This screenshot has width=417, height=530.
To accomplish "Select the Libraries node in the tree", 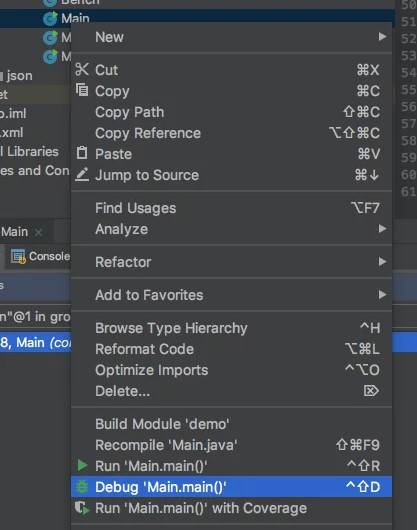I will pos(29,151).
